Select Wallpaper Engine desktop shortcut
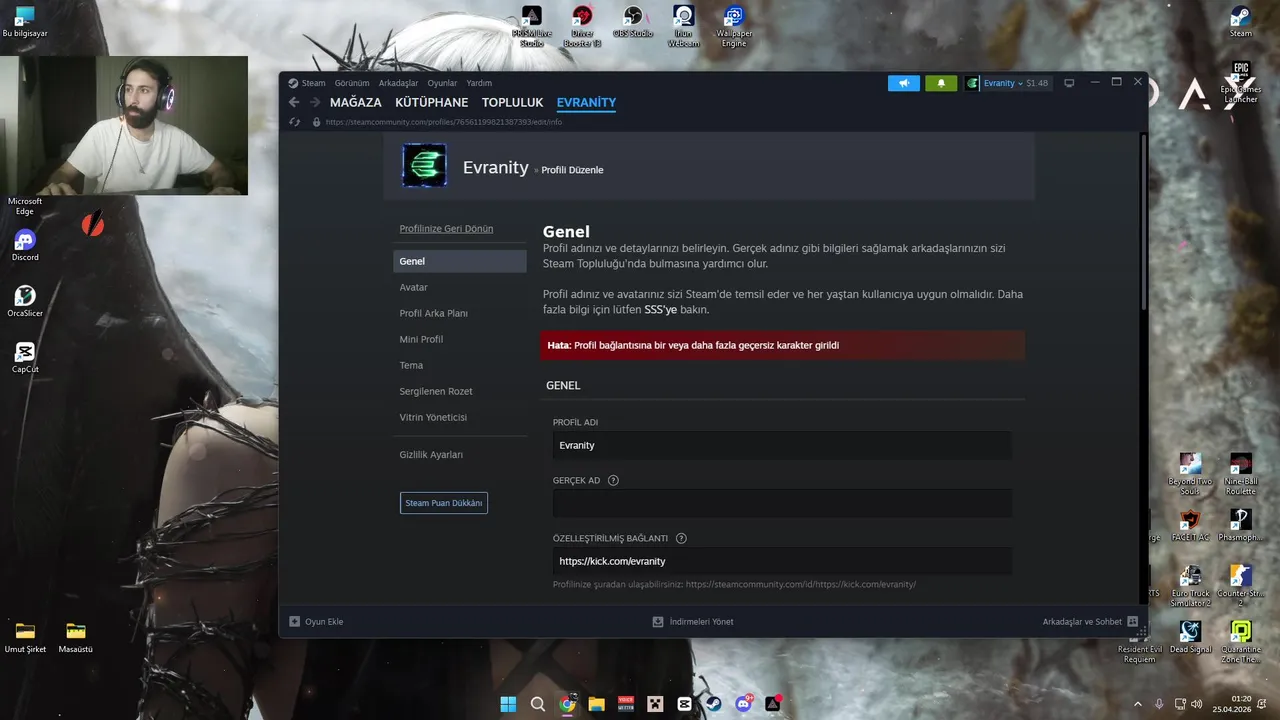 coord(734,26)
